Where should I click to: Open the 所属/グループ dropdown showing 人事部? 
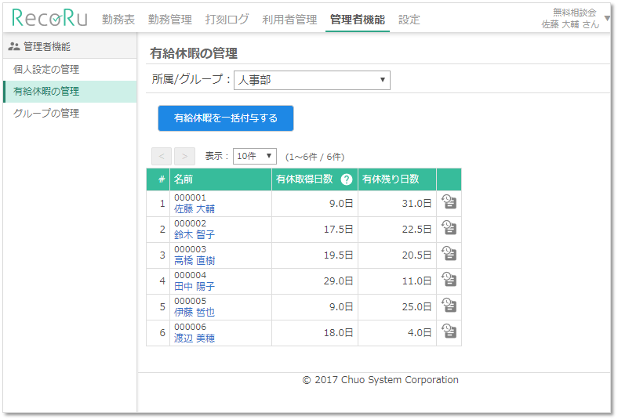coord(312,80)
